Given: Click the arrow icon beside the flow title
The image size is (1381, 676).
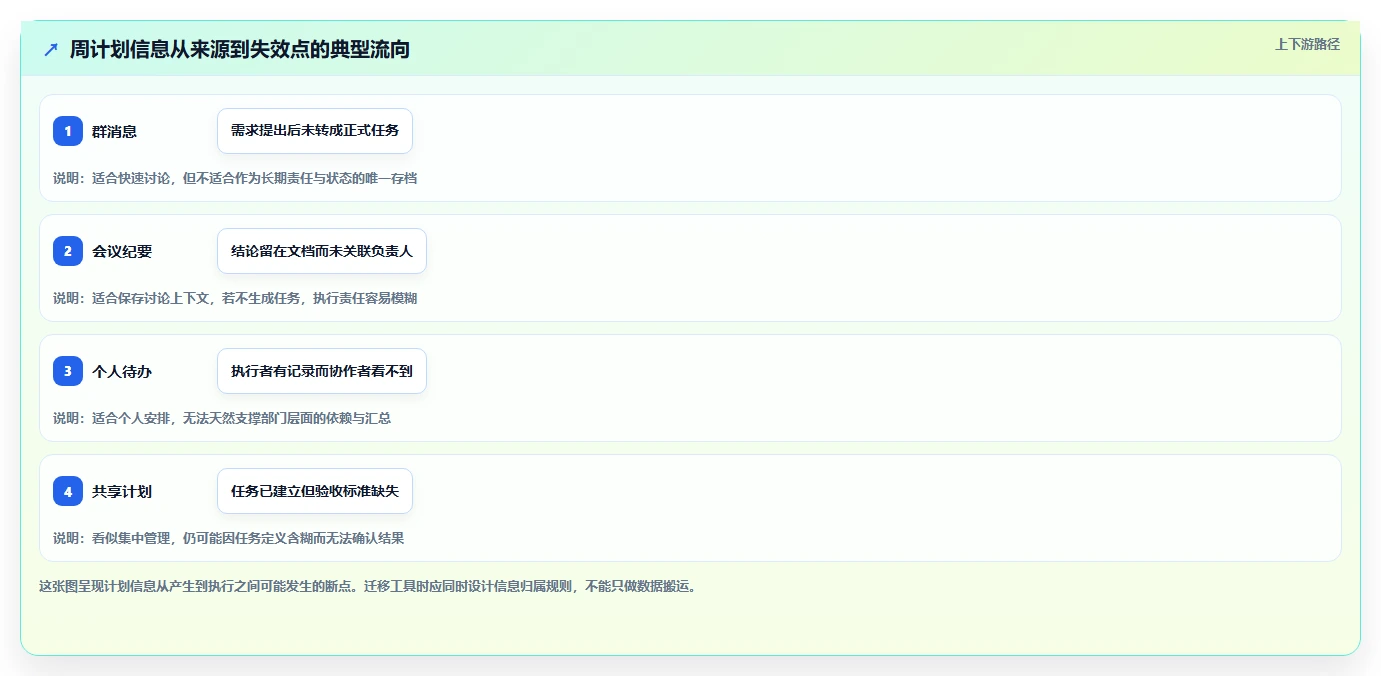Looking at the screenshot, I should (51, 49).
